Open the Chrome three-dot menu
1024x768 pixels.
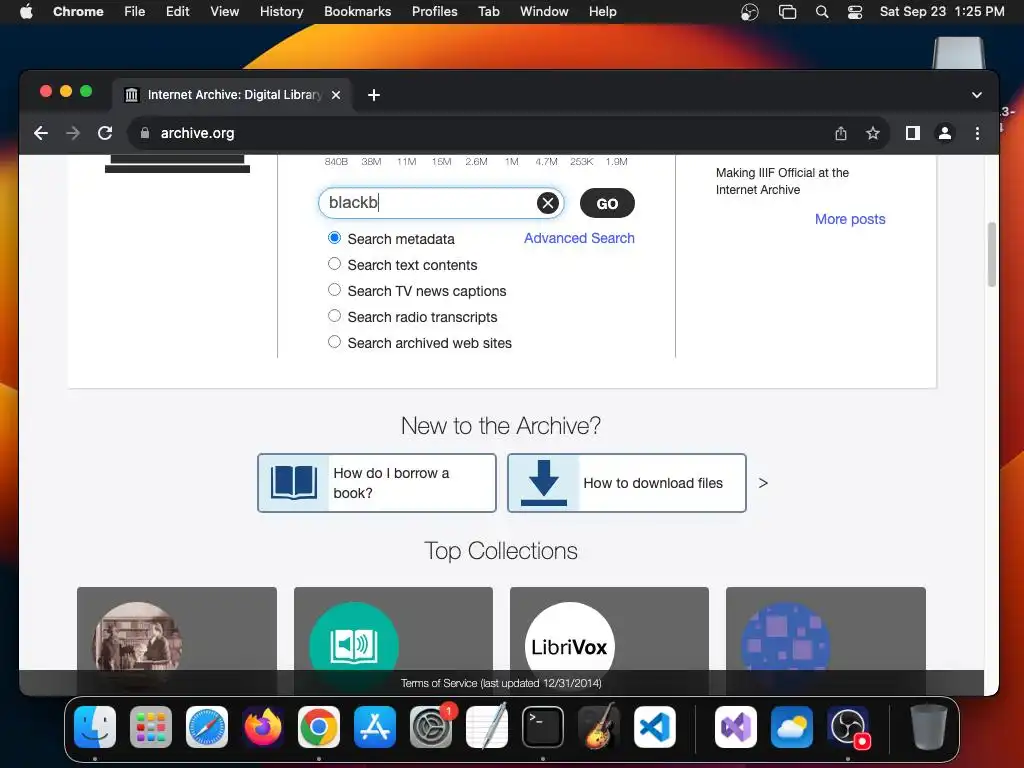pyautogui.click(x=977, y=133)
